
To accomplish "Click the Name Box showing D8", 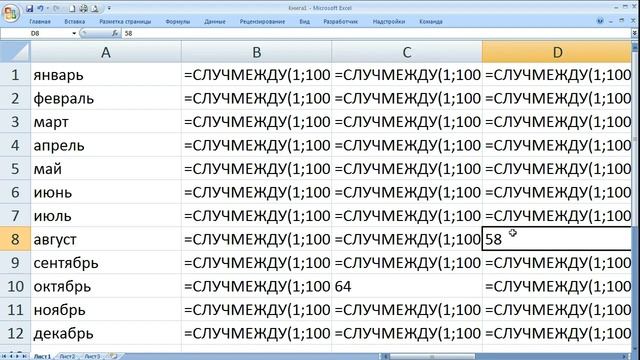I will point(36,33).
